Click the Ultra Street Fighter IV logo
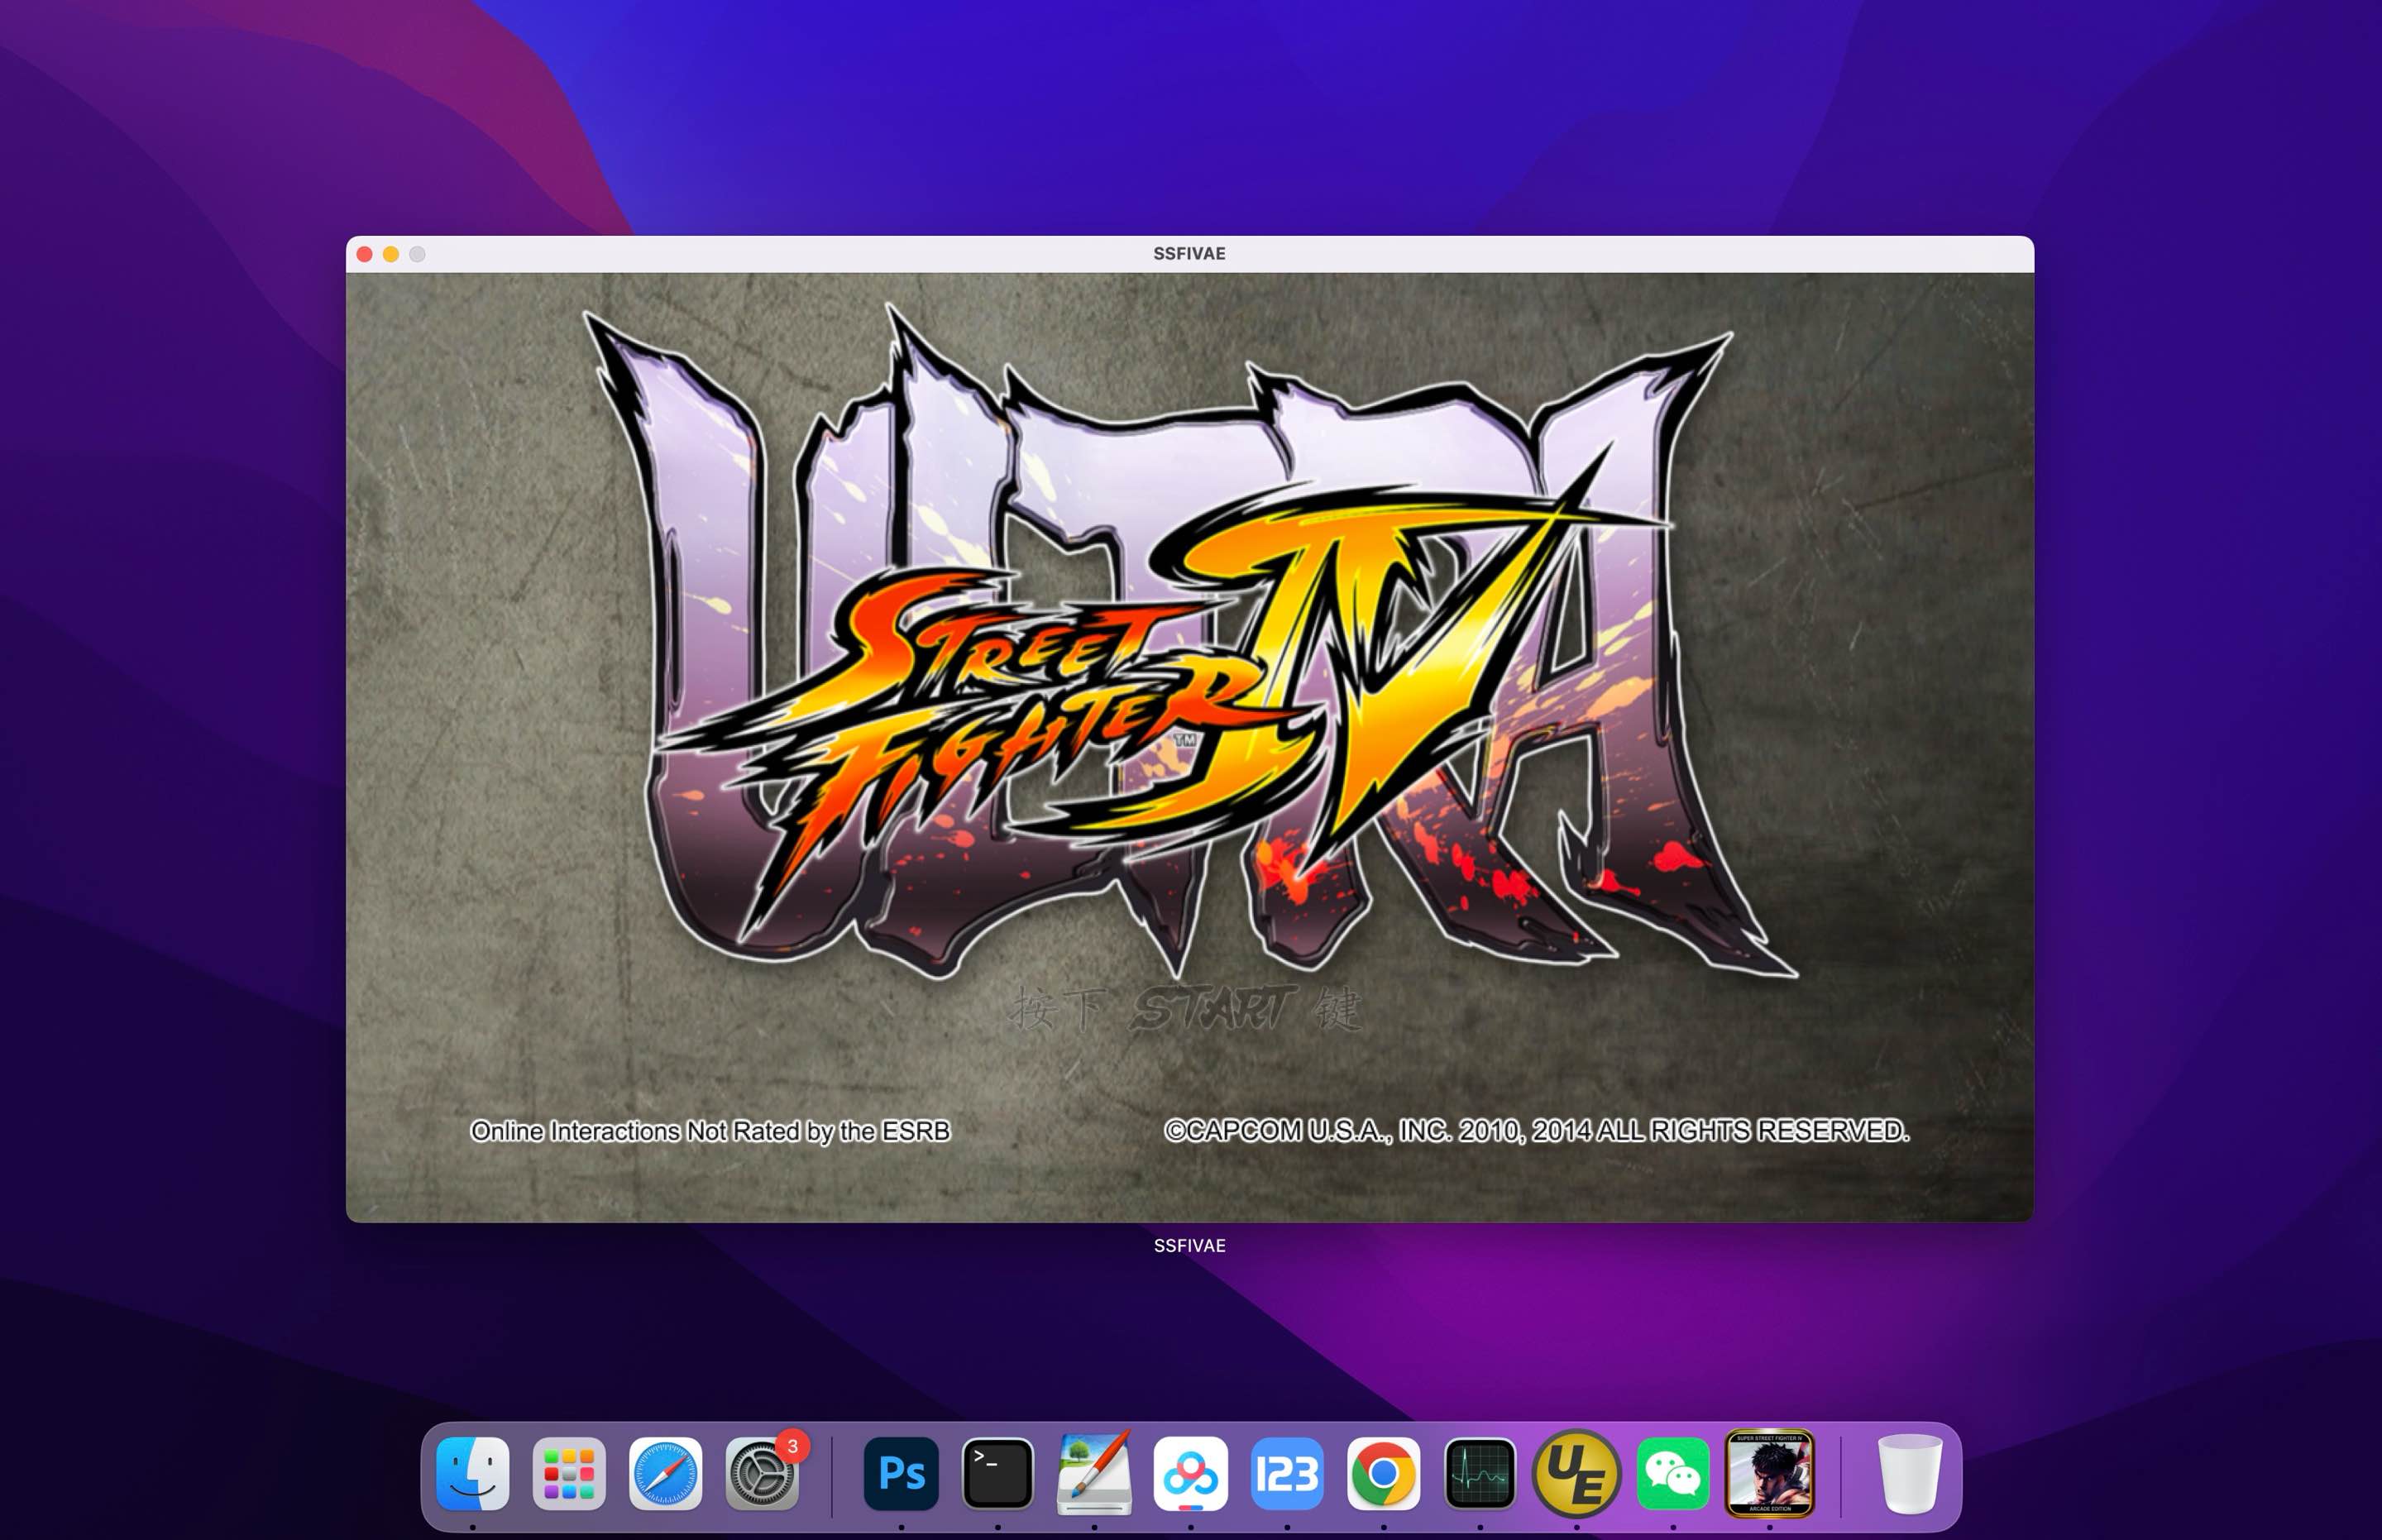Screen dimensions: 2382x1540 point(1190,640)
